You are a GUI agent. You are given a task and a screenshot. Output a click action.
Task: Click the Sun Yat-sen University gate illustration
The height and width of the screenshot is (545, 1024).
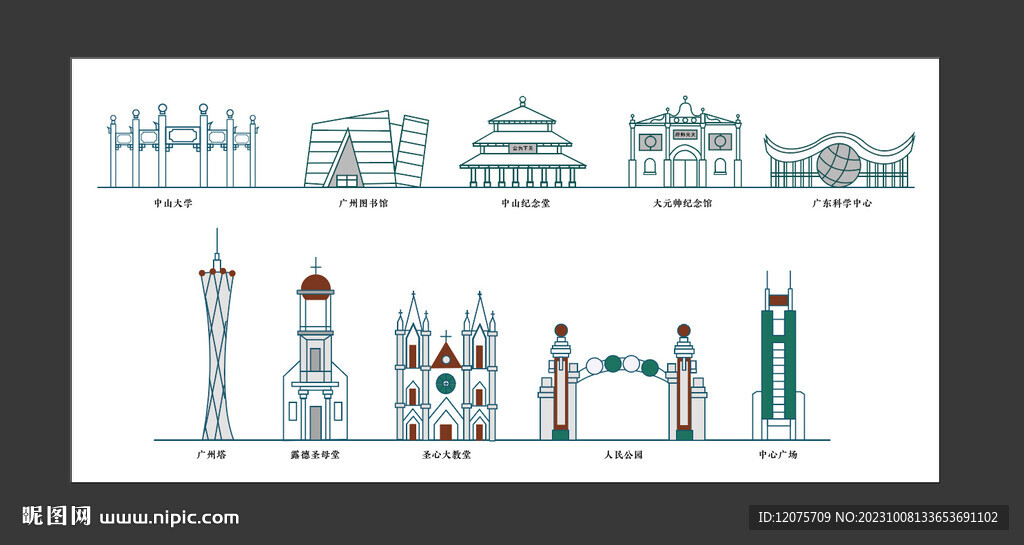(x=183, y=146)
